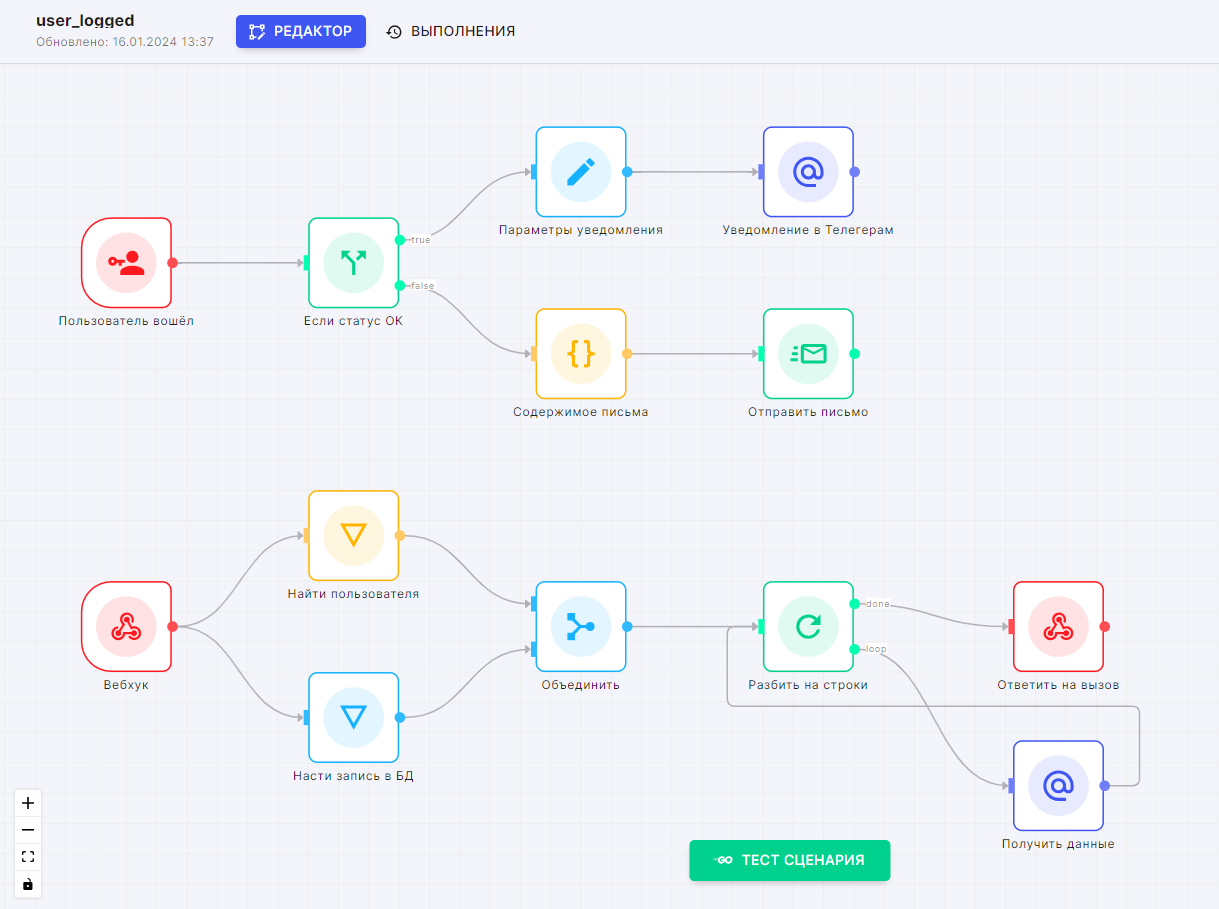This screenshot has width=1219, height=909.
Task: Click the output port of Пользователь вошёл
Action: pyautogui.click(x=172, y=263)
